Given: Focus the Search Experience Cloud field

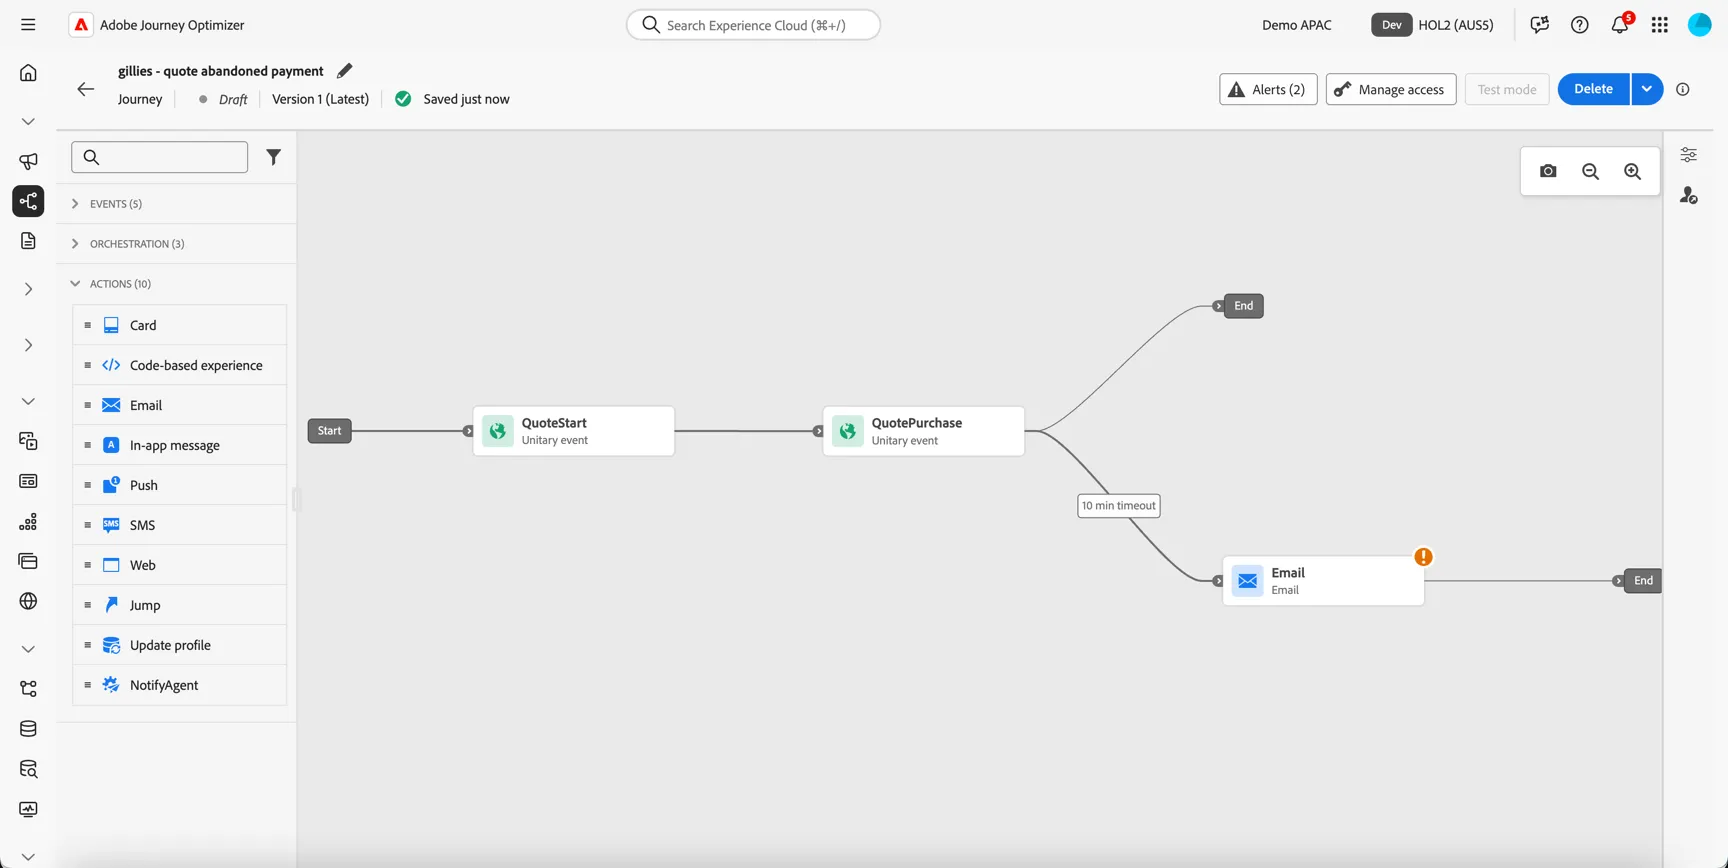Looking at the screenshot, I should (753, 25).
